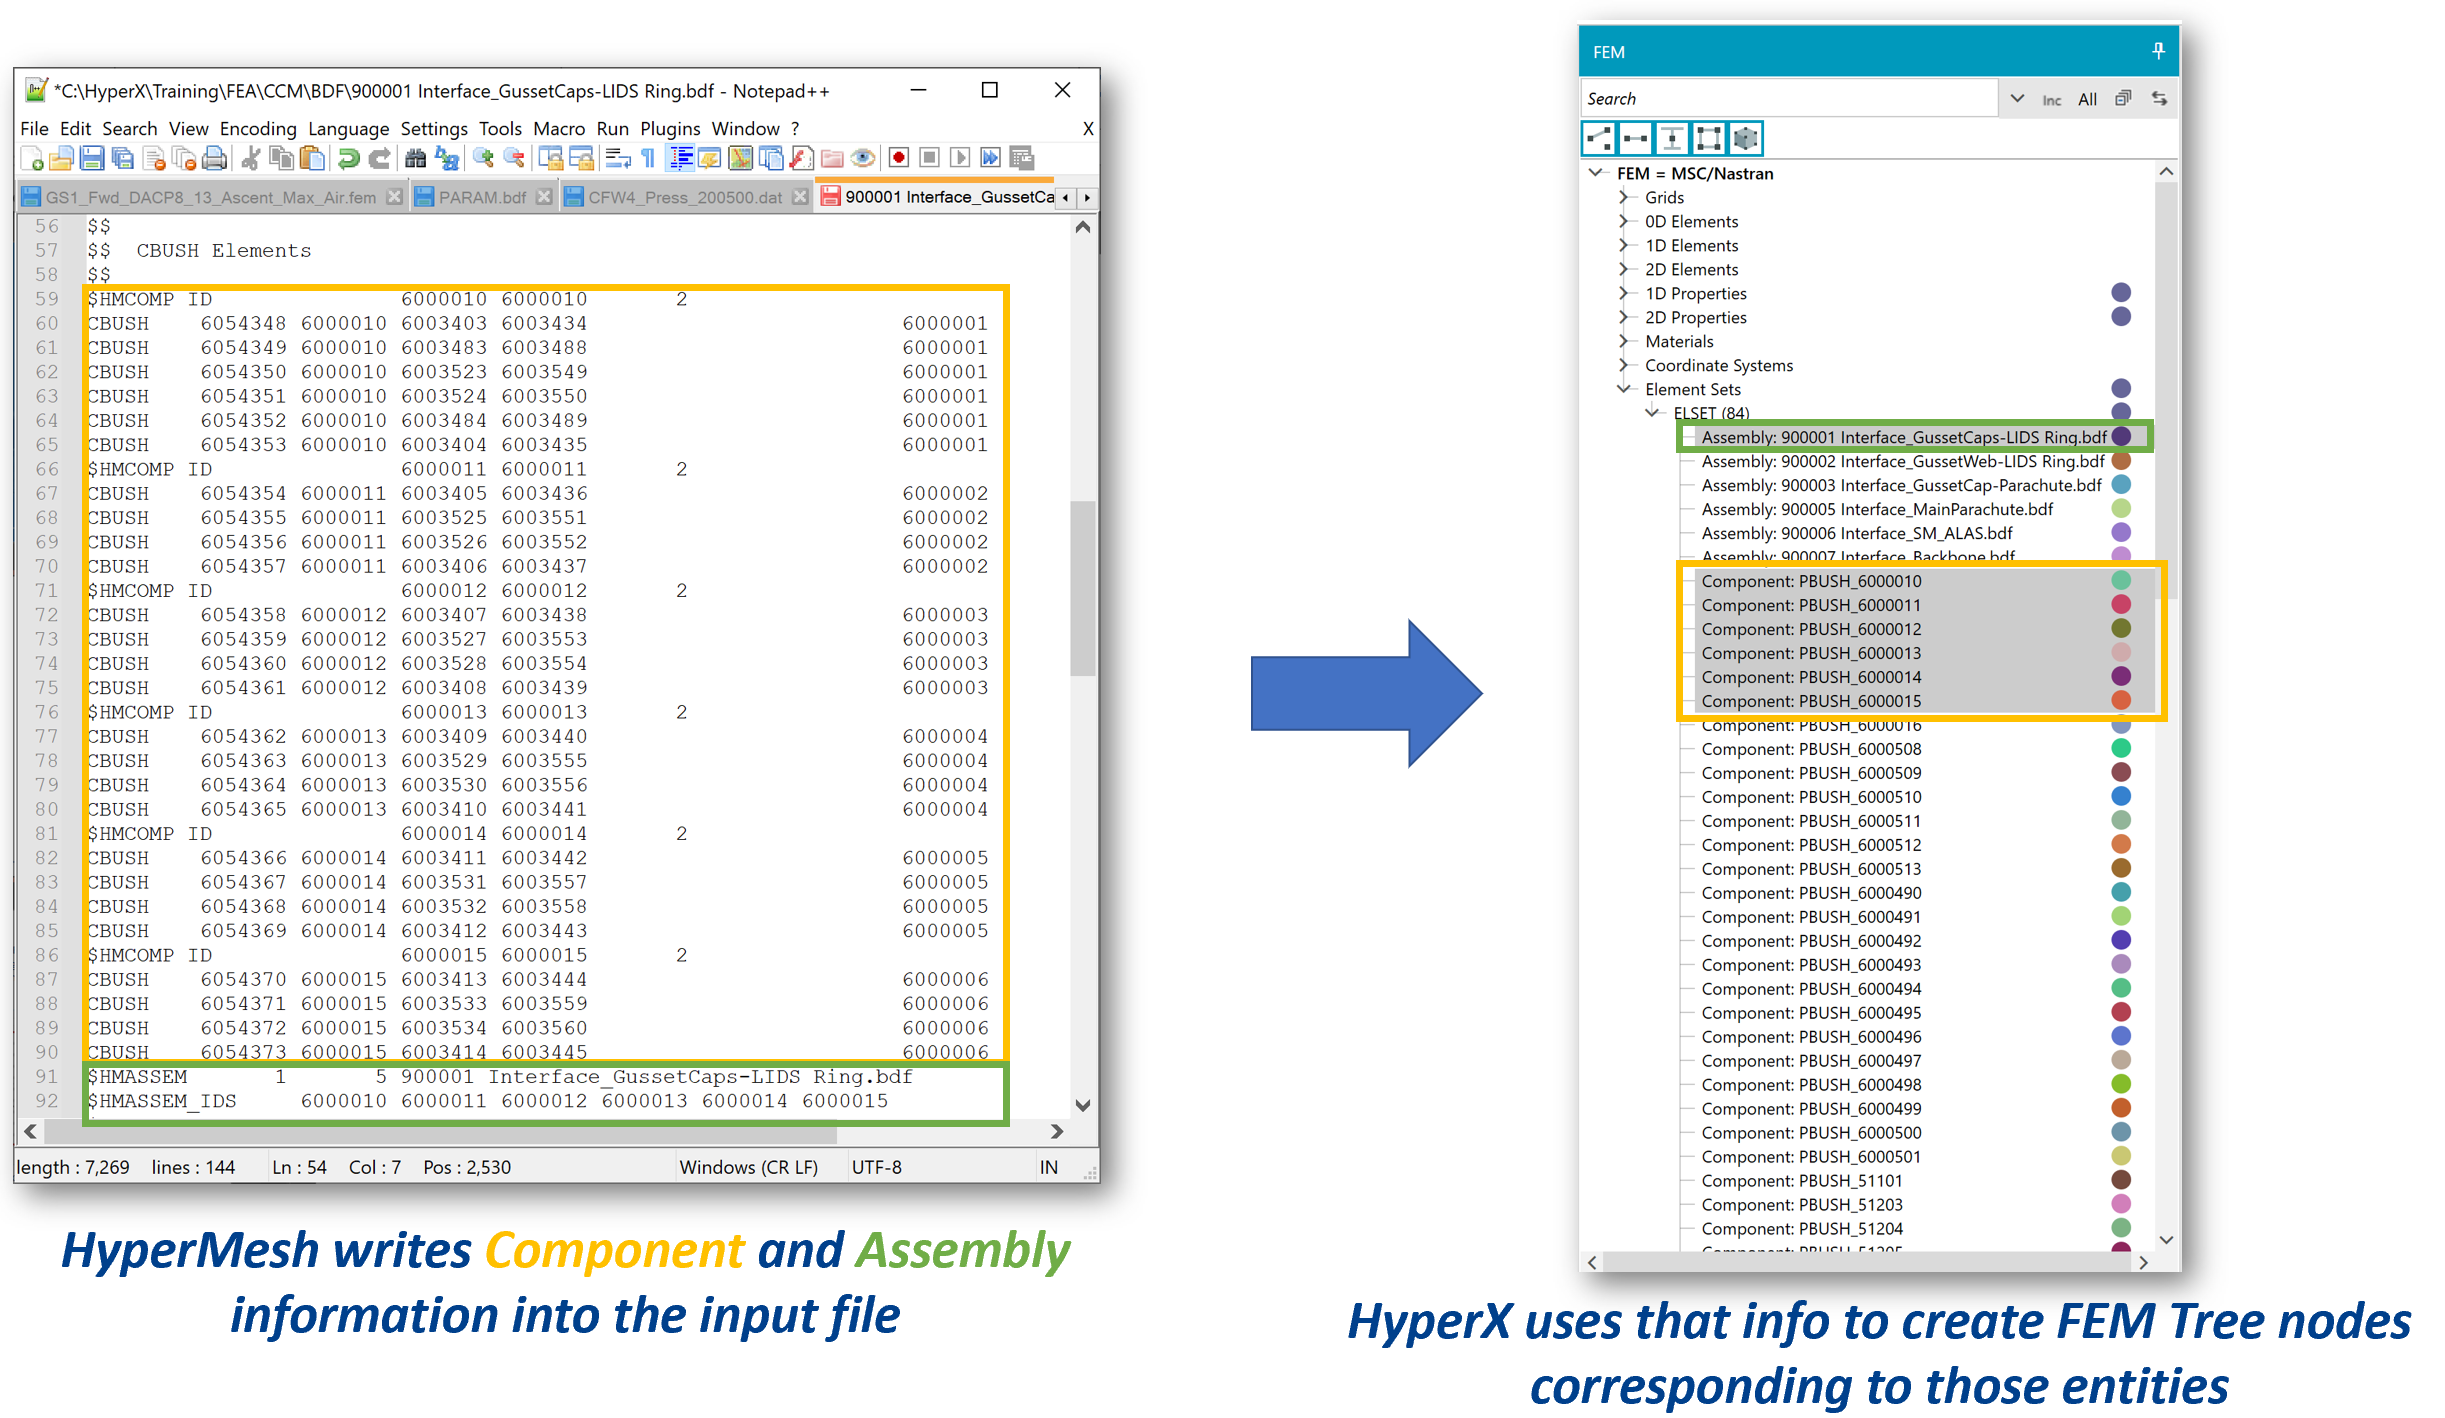Collapse the FEM = MSC/Nastran root node

click(x=1596, y=173)
